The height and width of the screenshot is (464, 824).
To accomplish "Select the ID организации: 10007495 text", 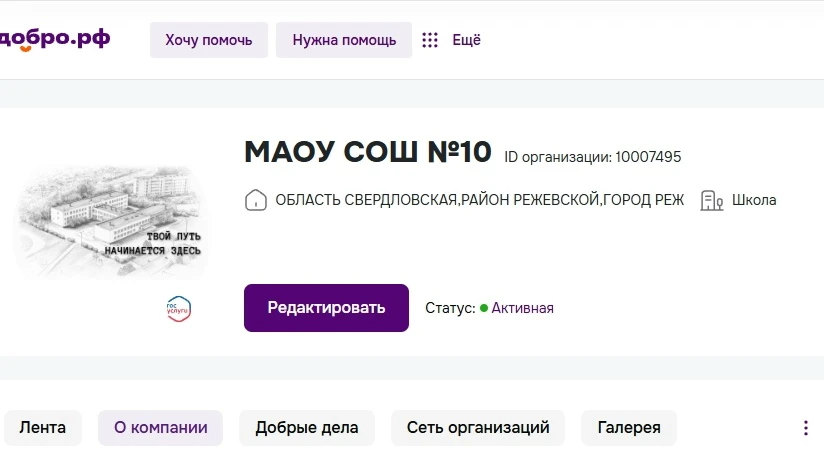I will 593,157.
